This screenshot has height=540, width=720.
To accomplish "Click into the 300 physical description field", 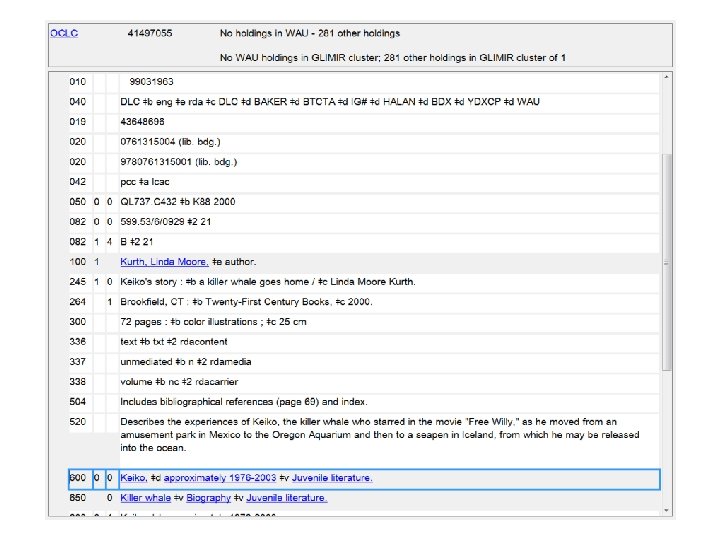I will [x=213, y=321].
